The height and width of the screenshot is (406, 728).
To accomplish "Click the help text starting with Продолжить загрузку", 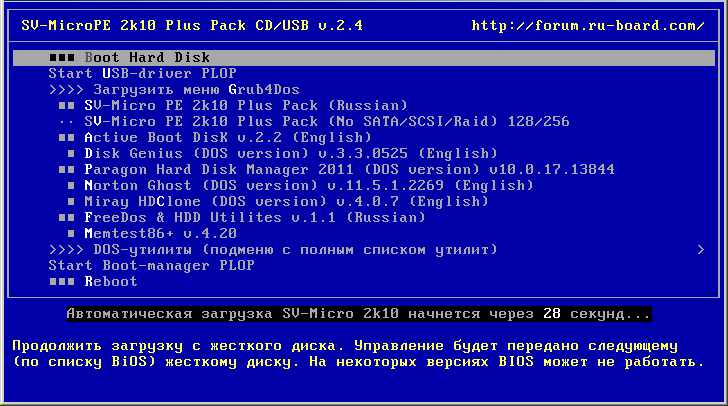I will 345,346.
